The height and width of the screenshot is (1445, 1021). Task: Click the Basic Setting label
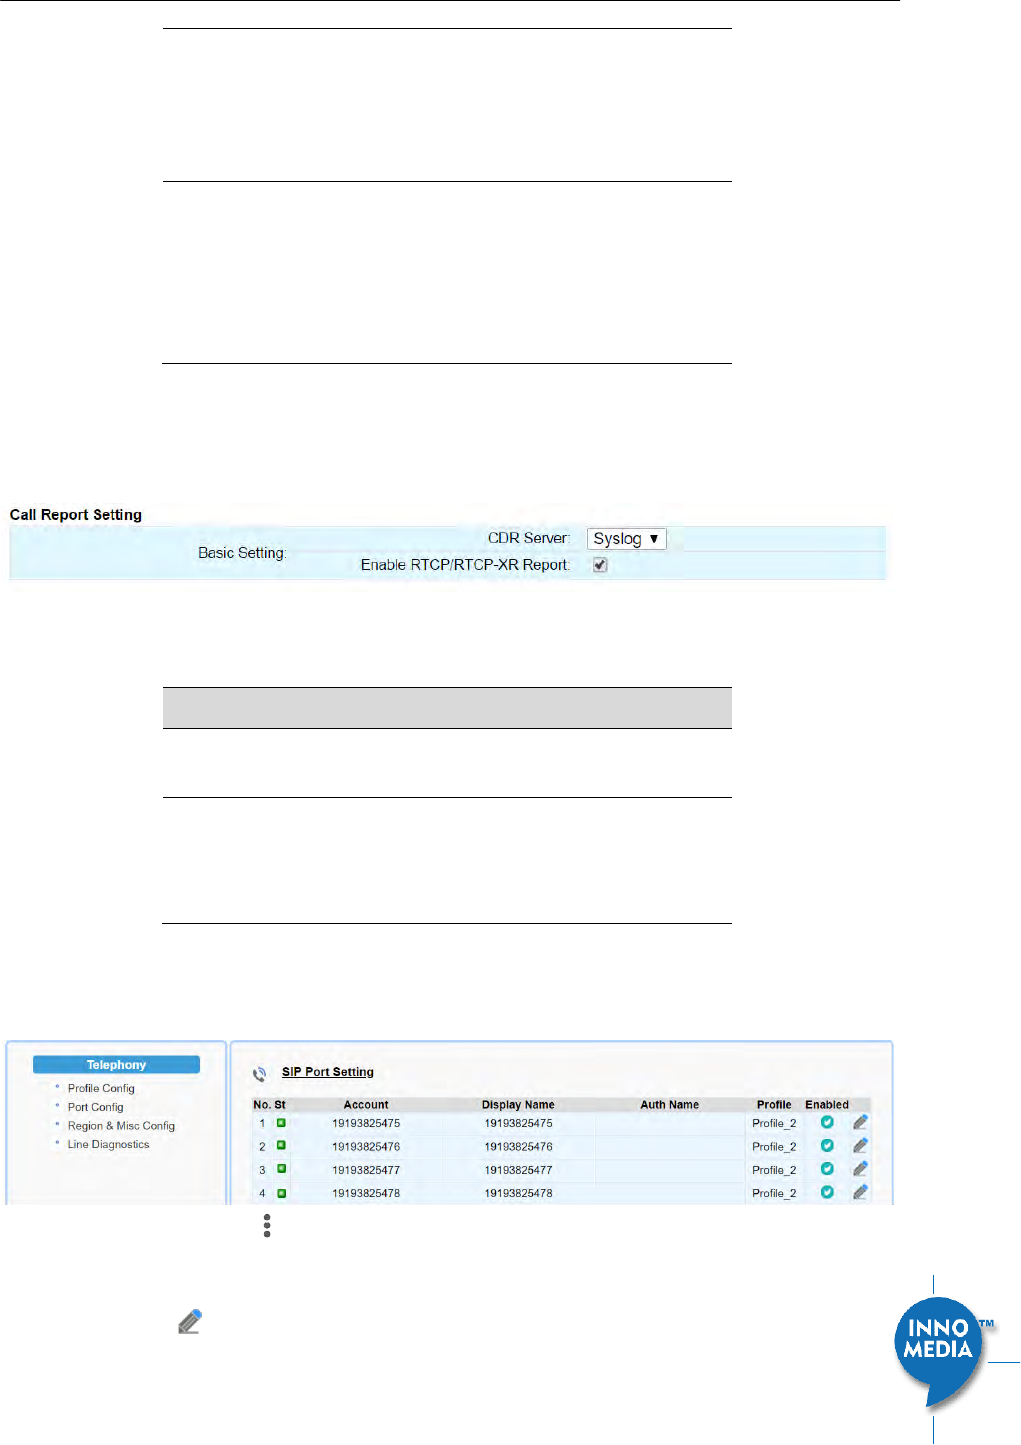[242, 553]
